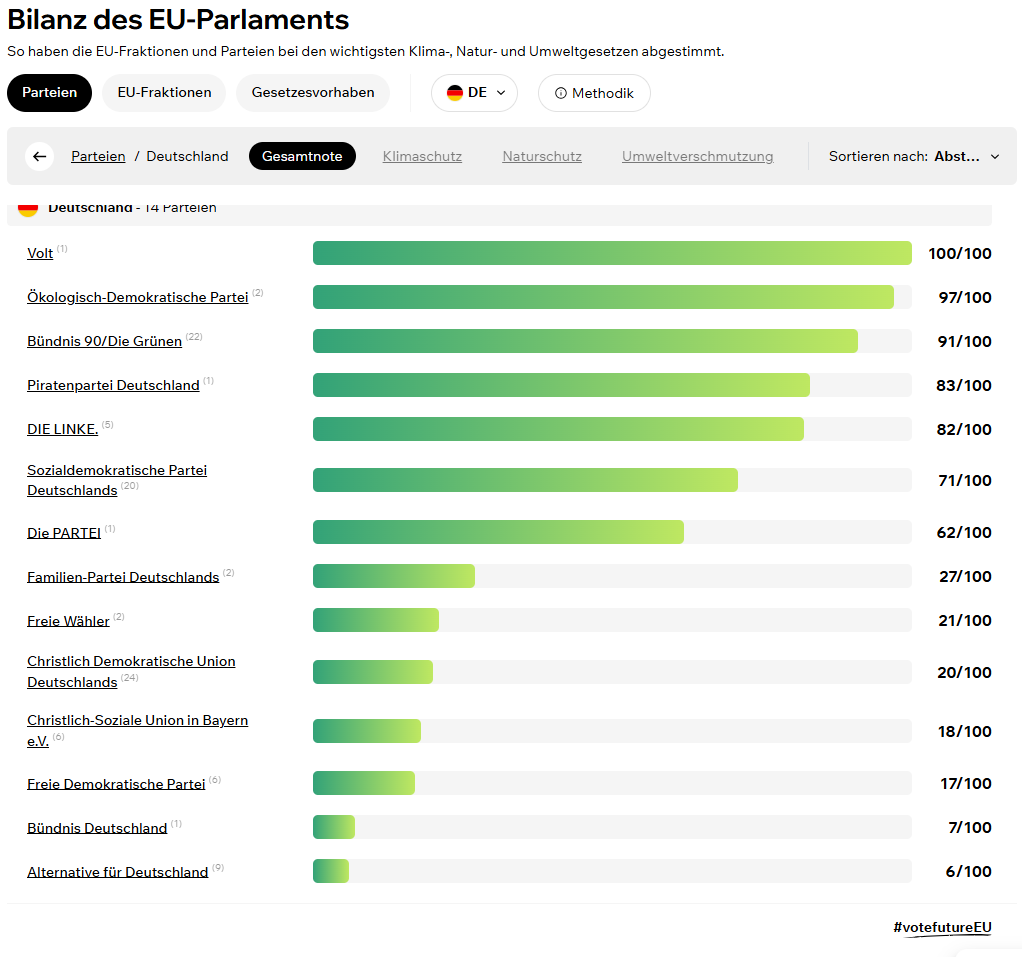
Task: Open the Naturschutz category
Action: tap(542, 156)
